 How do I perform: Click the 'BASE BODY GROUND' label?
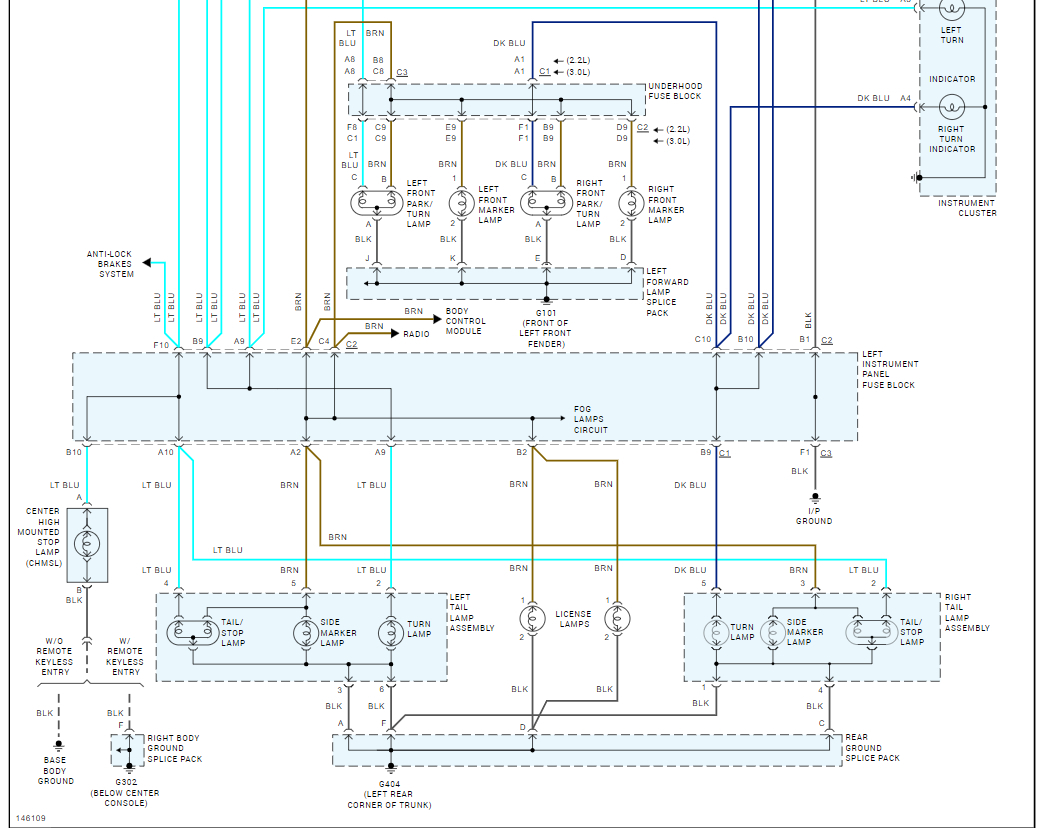pyautogui.click(x=55, y=770)
